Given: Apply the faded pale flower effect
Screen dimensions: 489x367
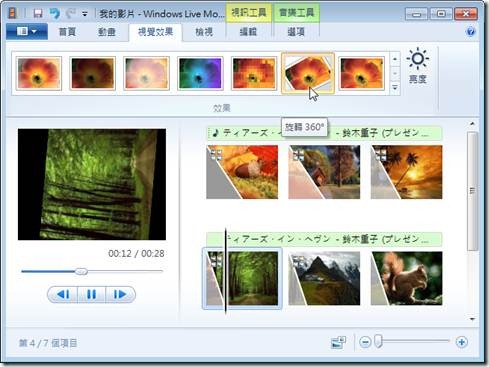Looking at the screenshot, I should coord(146,74).
